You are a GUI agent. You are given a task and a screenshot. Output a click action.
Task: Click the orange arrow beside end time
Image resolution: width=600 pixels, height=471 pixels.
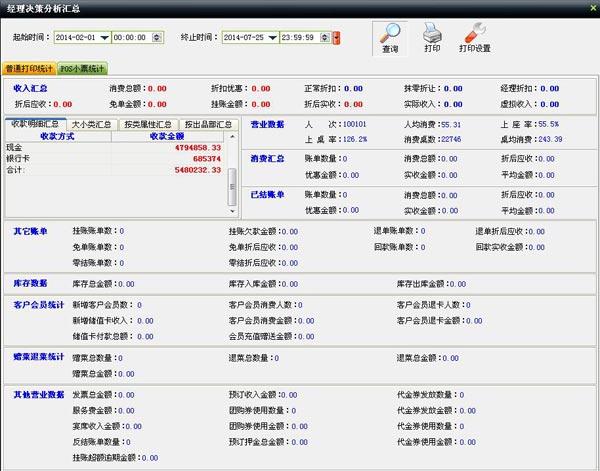[x=336, y=38]
